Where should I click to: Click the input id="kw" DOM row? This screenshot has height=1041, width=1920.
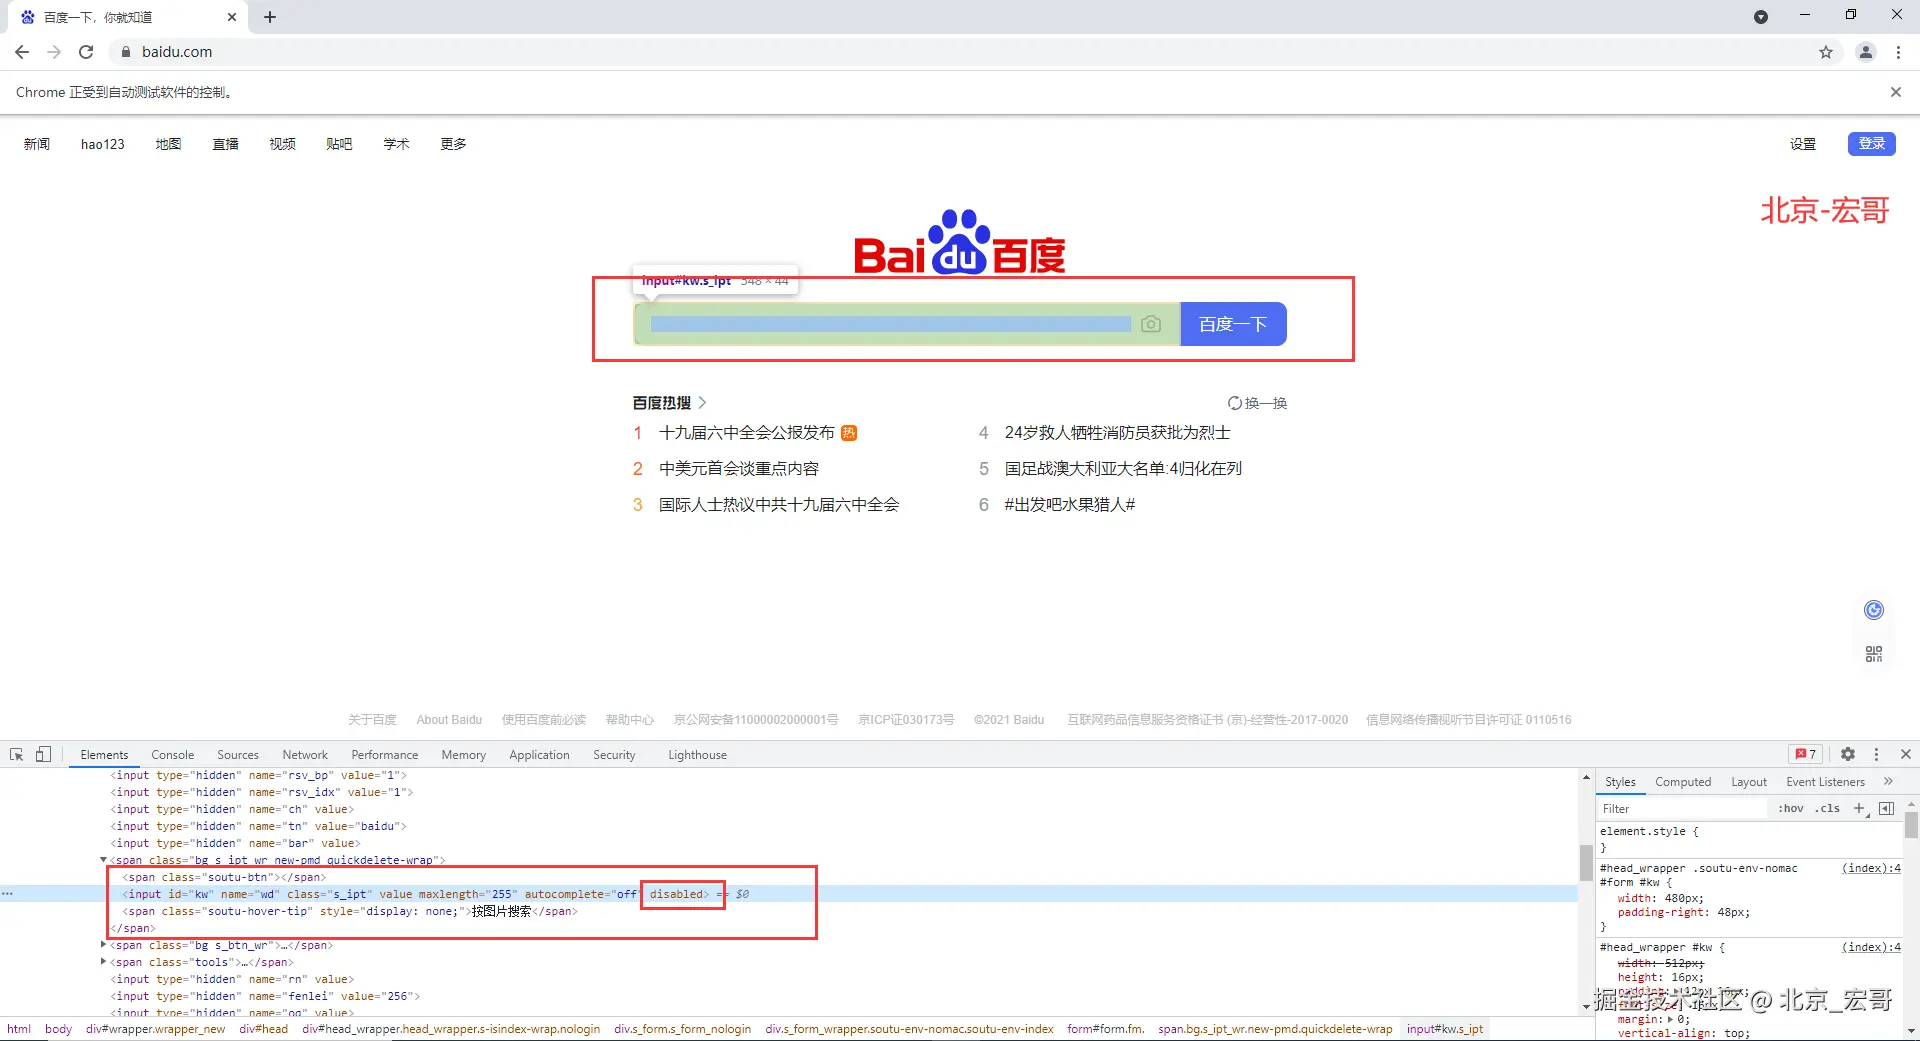(790, 894)
